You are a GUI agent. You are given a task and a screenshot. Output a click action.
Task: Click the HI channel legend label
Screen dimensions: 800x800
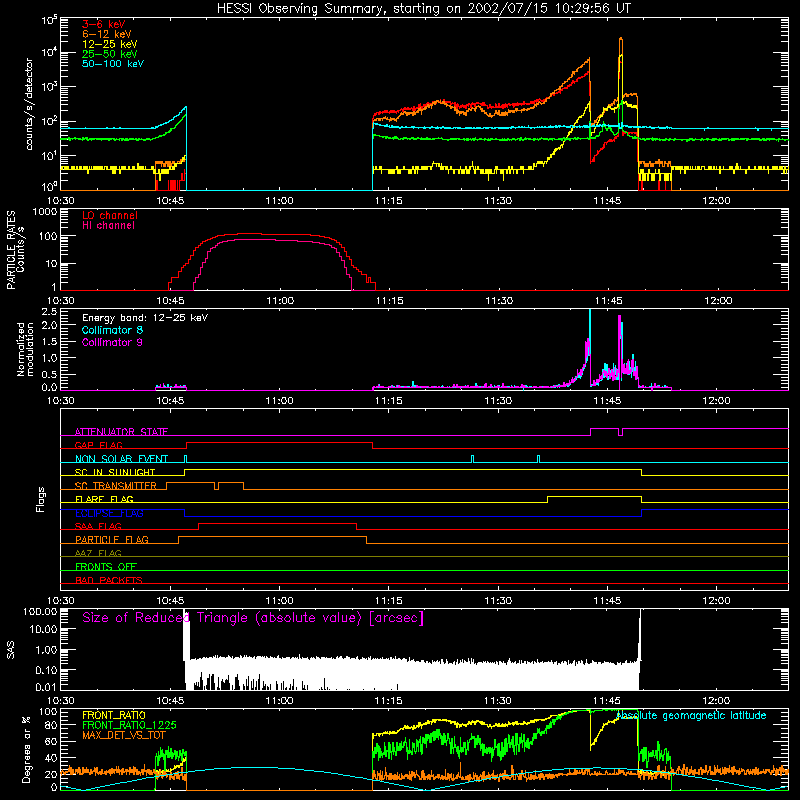coord(109,226)
